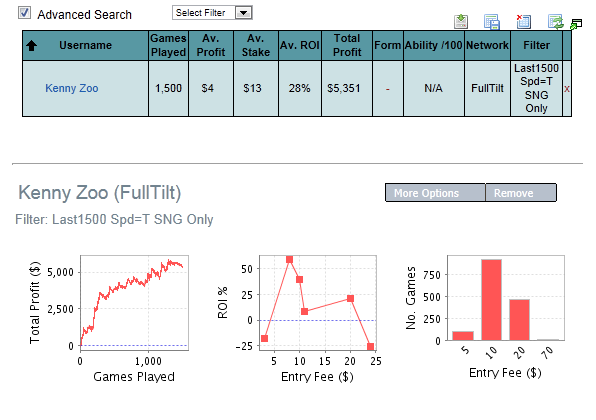
Task: Click the open-in-new-window icon
Action: coord(576,24)
